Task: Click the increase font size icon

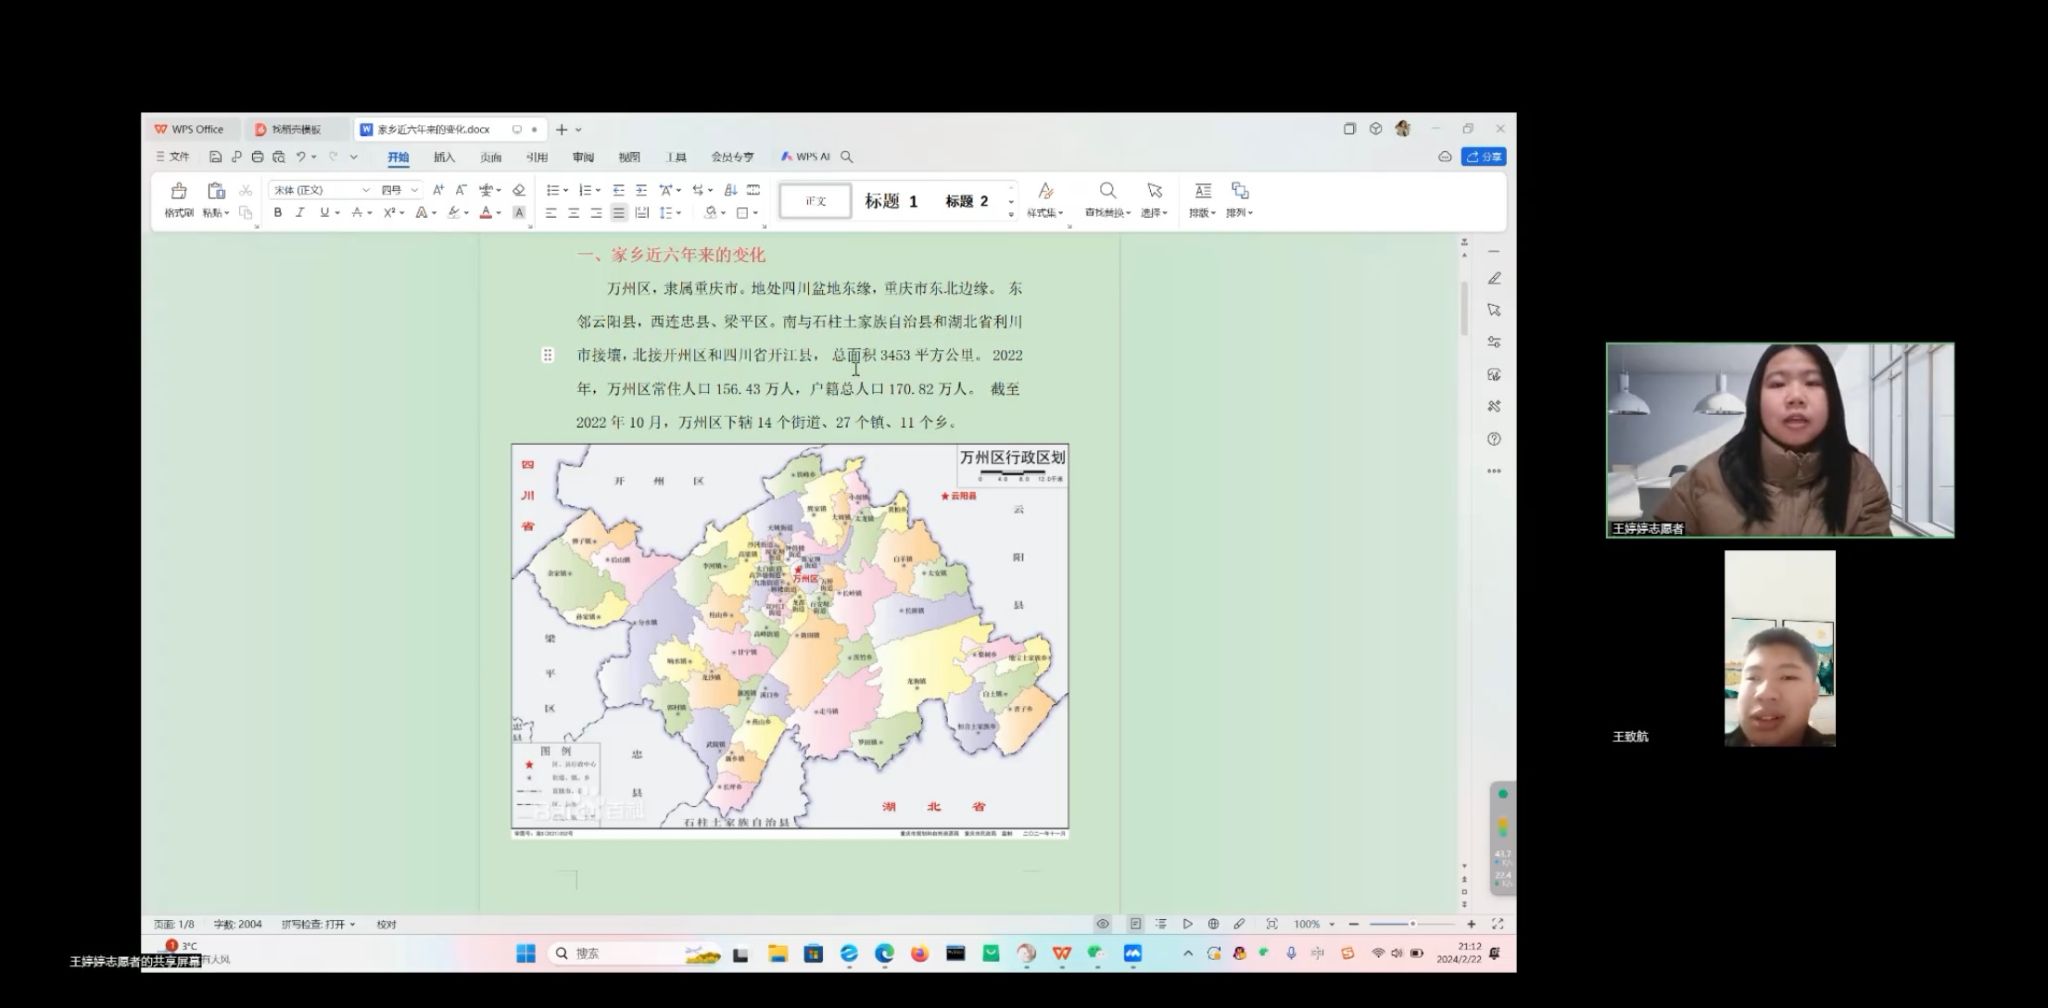Action: click(438, 190)
